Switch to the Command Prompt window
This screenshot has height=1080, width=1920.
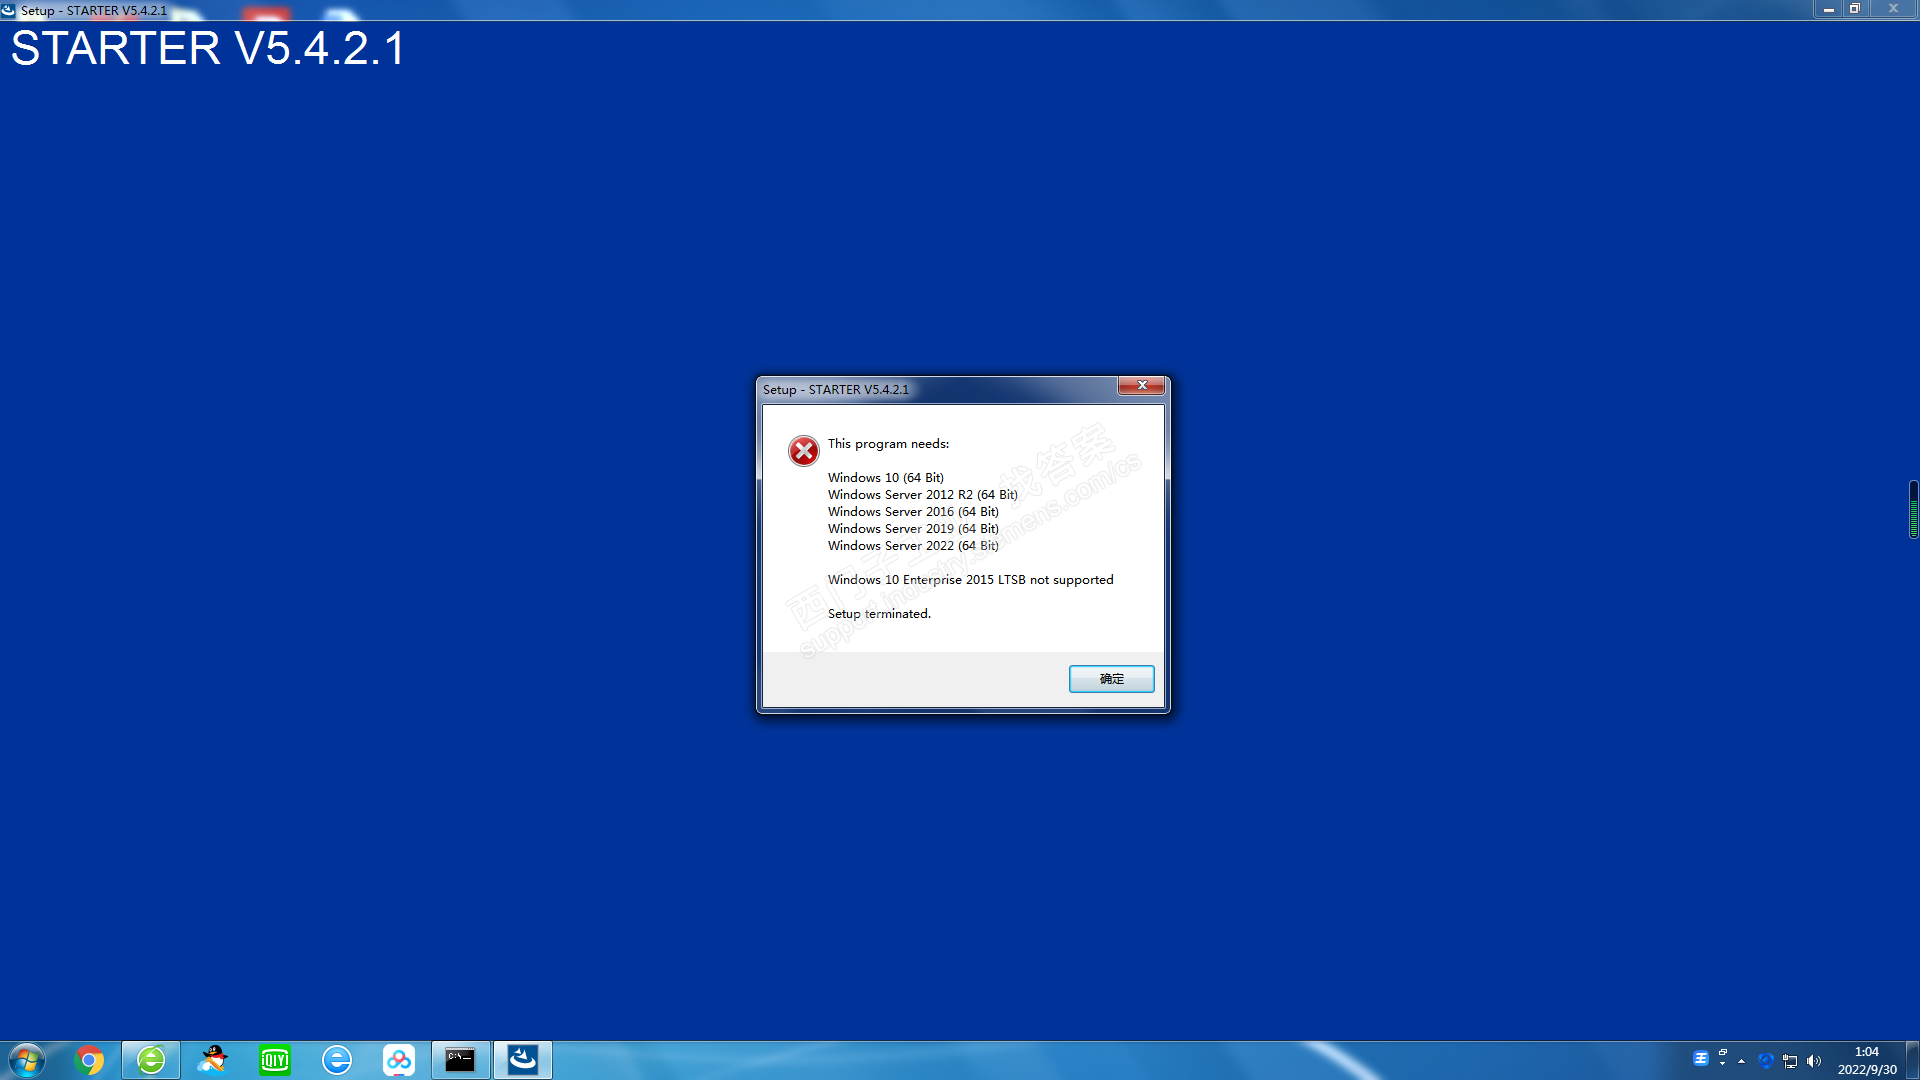460,1060
